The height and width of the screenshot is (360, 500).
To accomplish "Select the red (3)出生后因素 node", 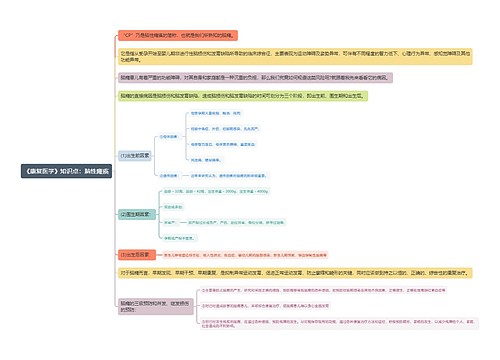I will click(137, 255).
